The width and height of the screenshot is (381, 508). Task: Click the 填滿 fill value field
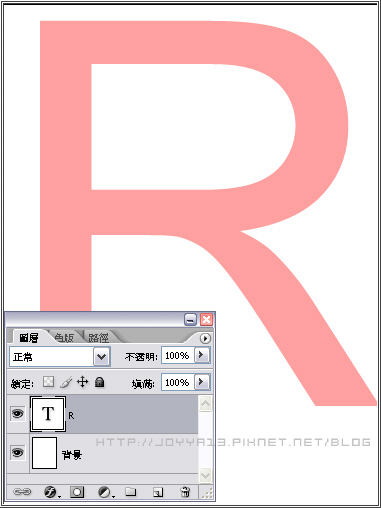click(178, 382)
